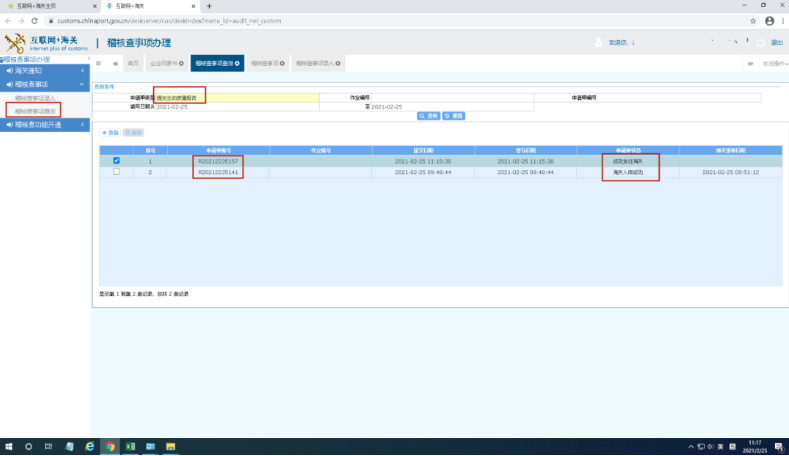Click the 重置 reset button

click(453, 116)
